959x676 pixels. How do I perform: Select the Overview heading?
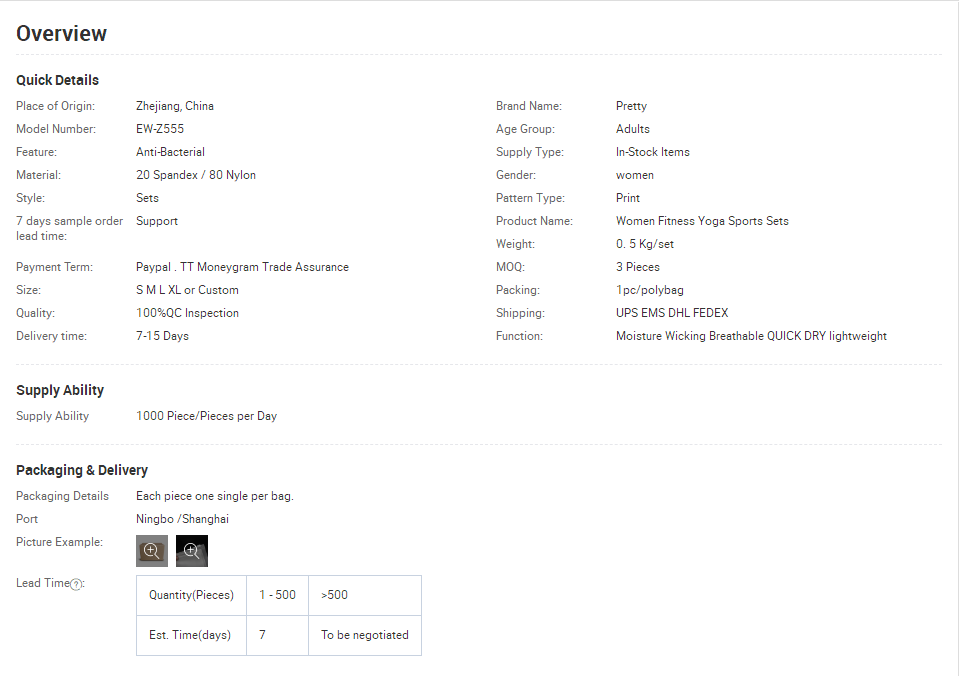(61, 34)
